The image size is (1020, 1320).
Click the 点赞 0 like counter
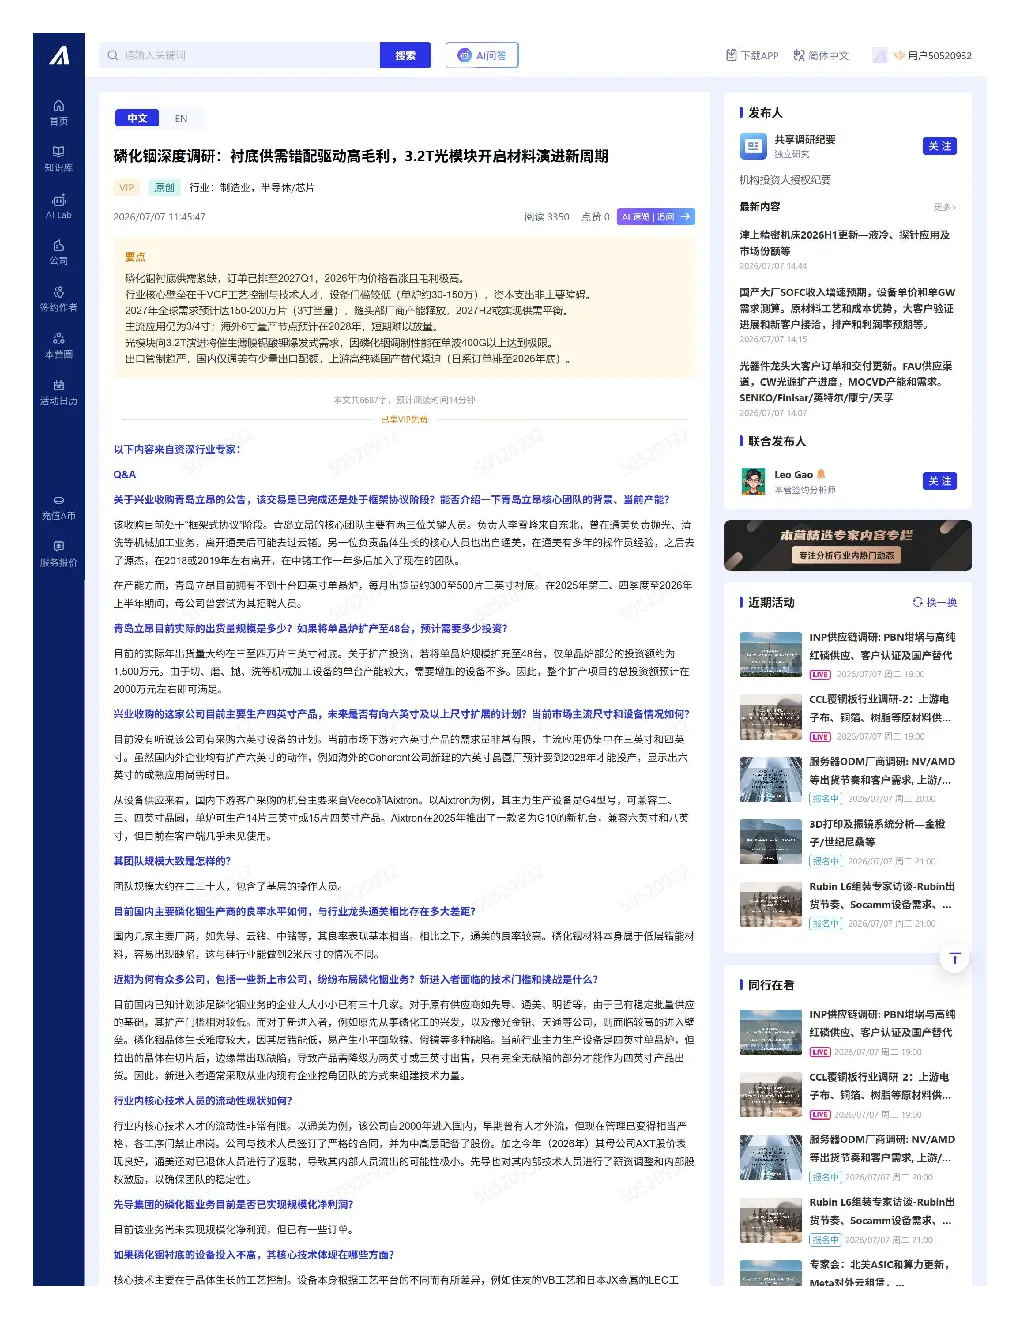click(x=595, y=216)
